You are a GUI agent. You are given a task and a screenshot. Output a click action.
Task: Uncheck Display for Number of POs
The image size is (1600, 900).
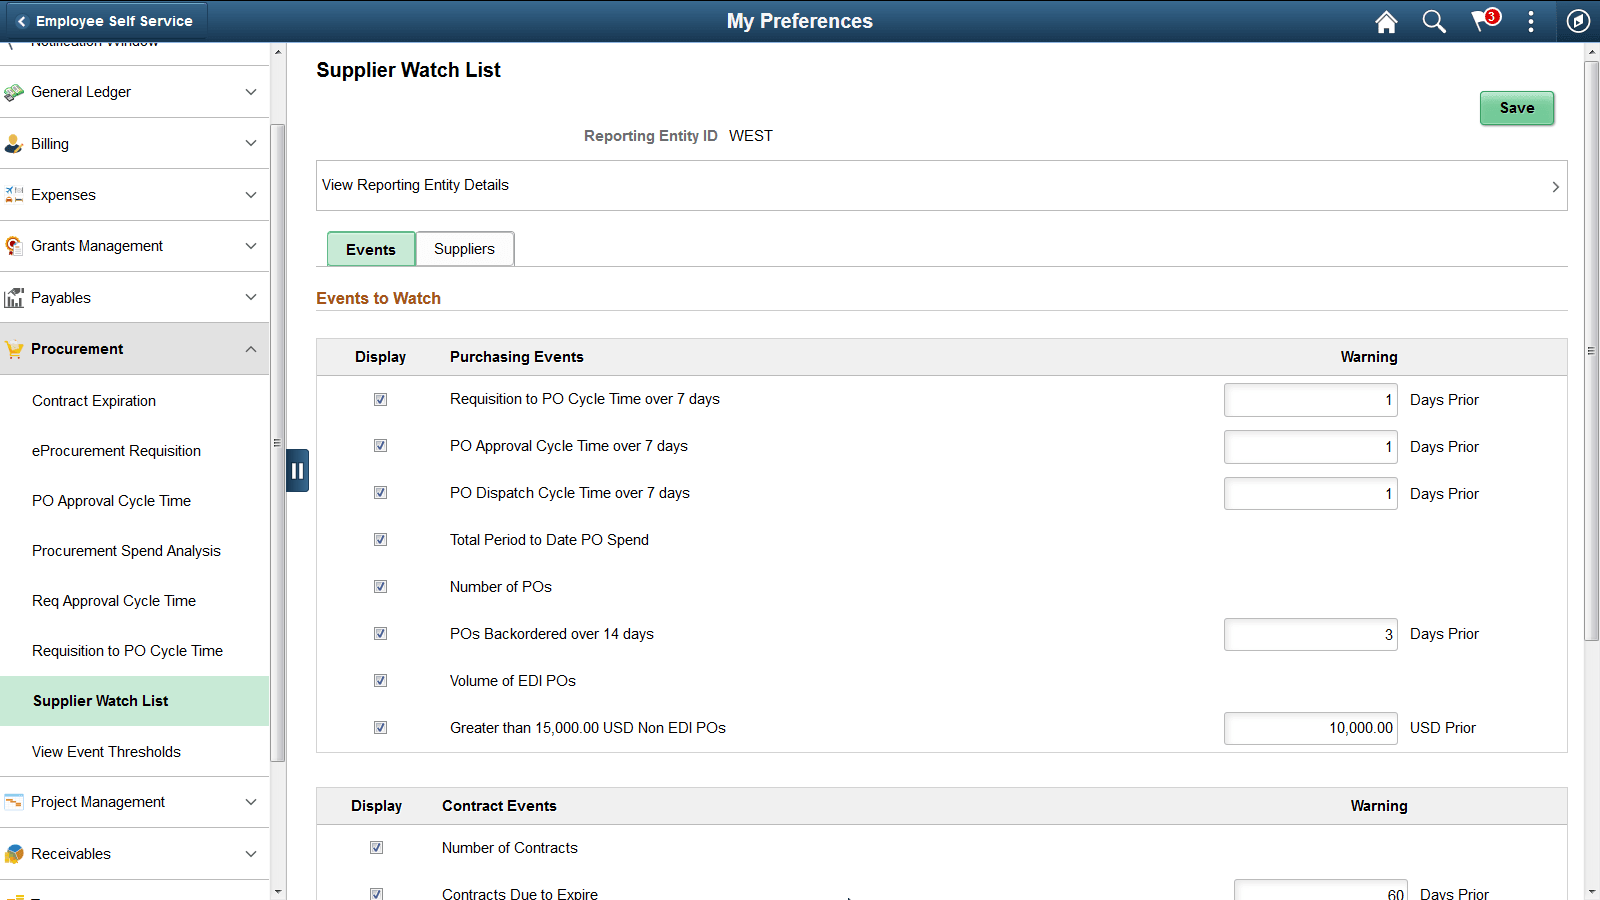380,586
